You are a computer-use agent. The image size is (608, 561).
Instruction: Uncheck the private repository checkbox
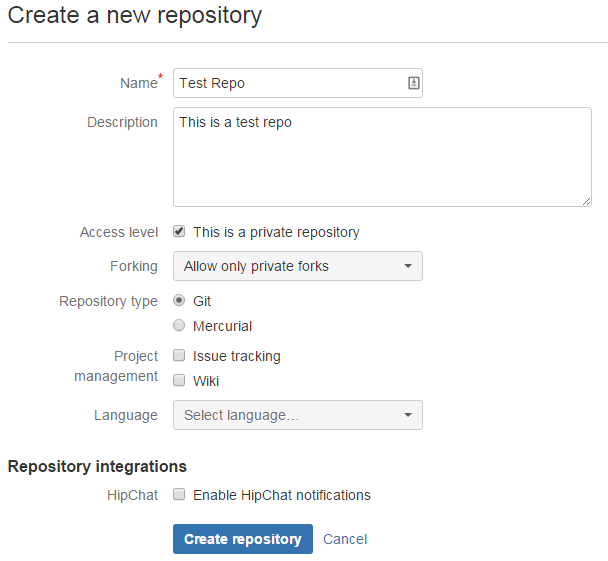[179, 232]
